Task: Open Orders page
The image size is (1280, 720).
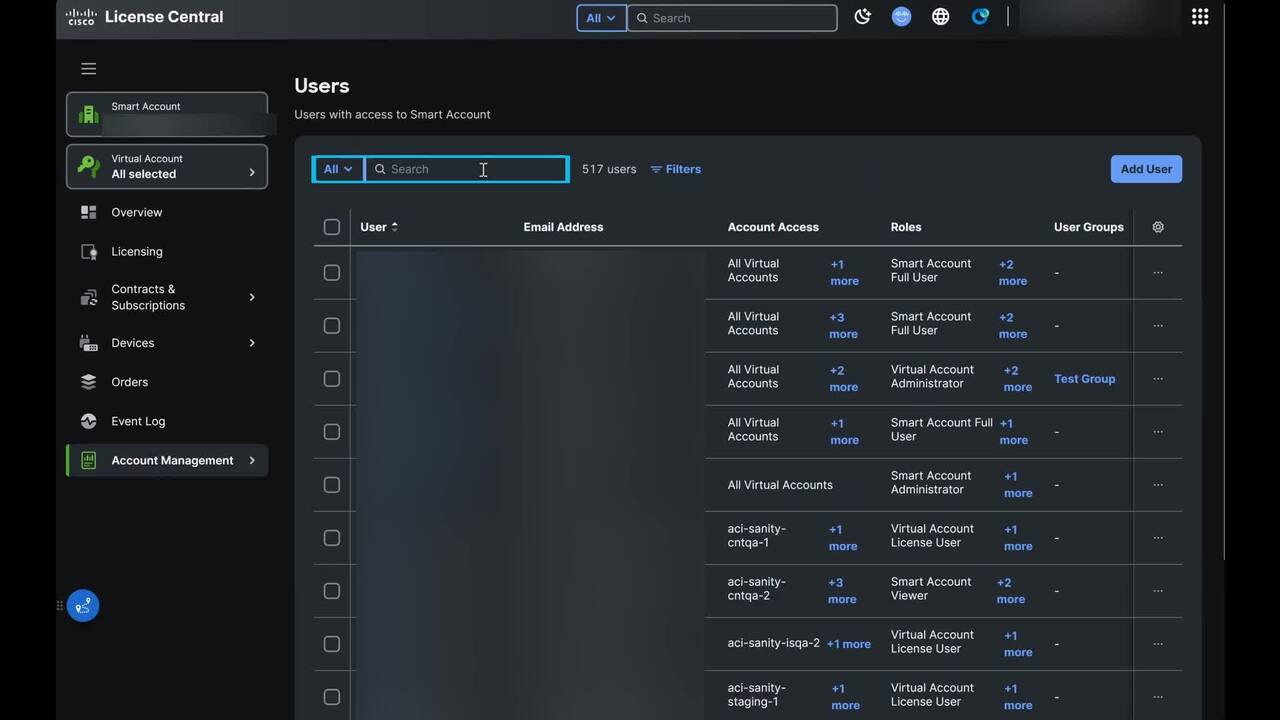Action: pyautogui.click(x=130, y=382)
